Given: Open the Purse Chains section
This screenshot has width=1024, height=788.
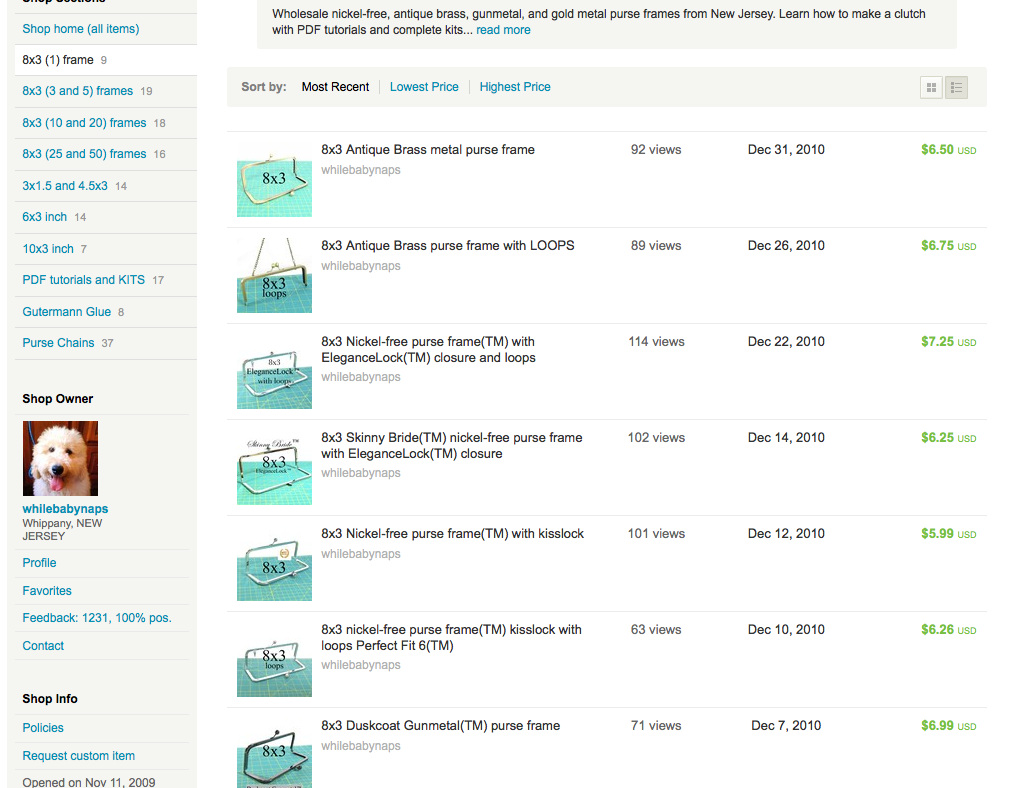Looking at the screenshot, I should (x=58, y=343).
